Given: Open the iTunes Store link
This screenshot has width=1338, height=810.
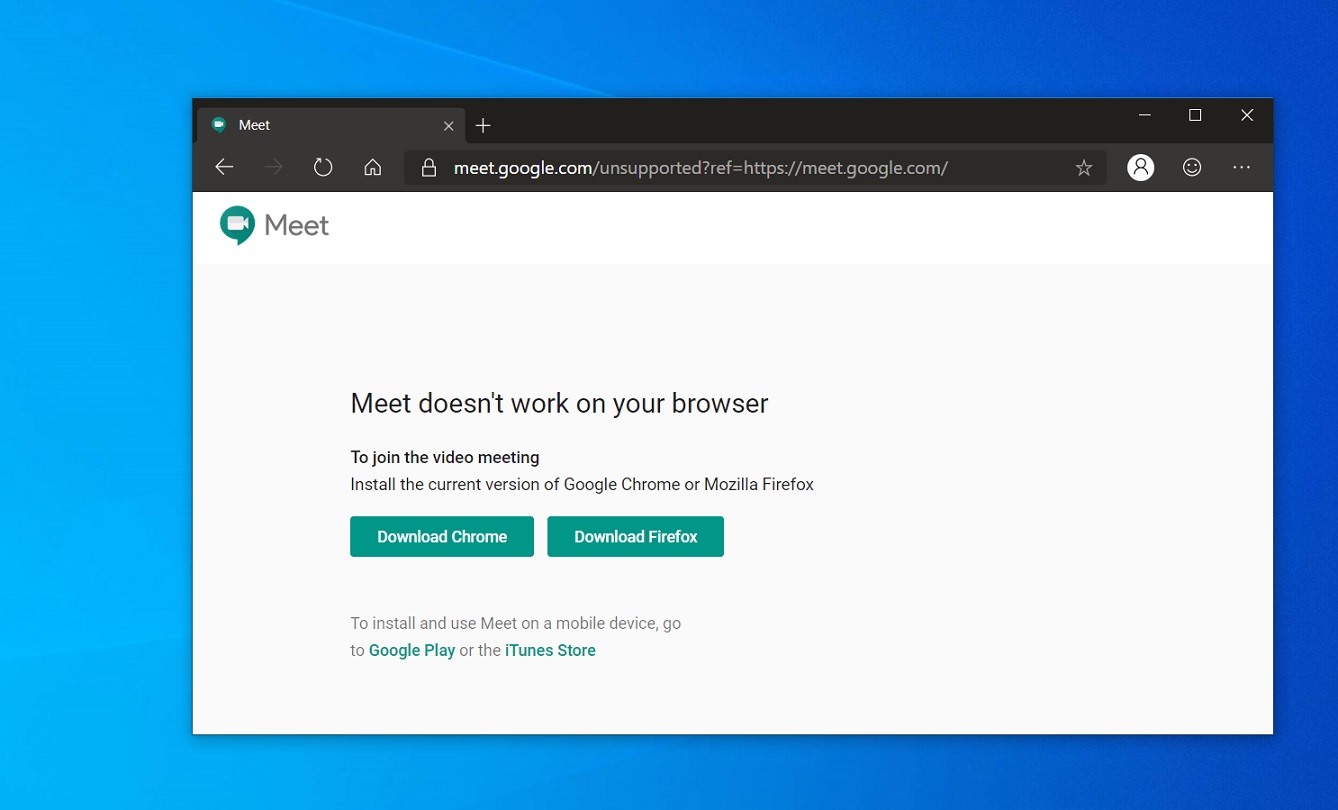Looking at the screenshot, I should pos(550,650).
